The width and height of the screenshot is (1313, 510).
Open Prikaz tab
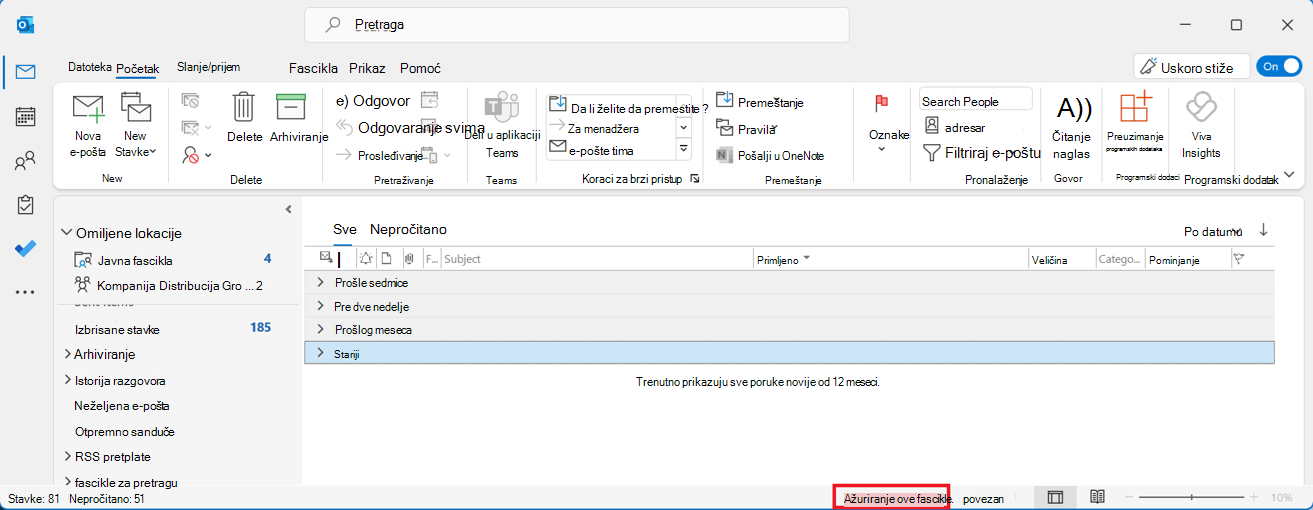368,69
